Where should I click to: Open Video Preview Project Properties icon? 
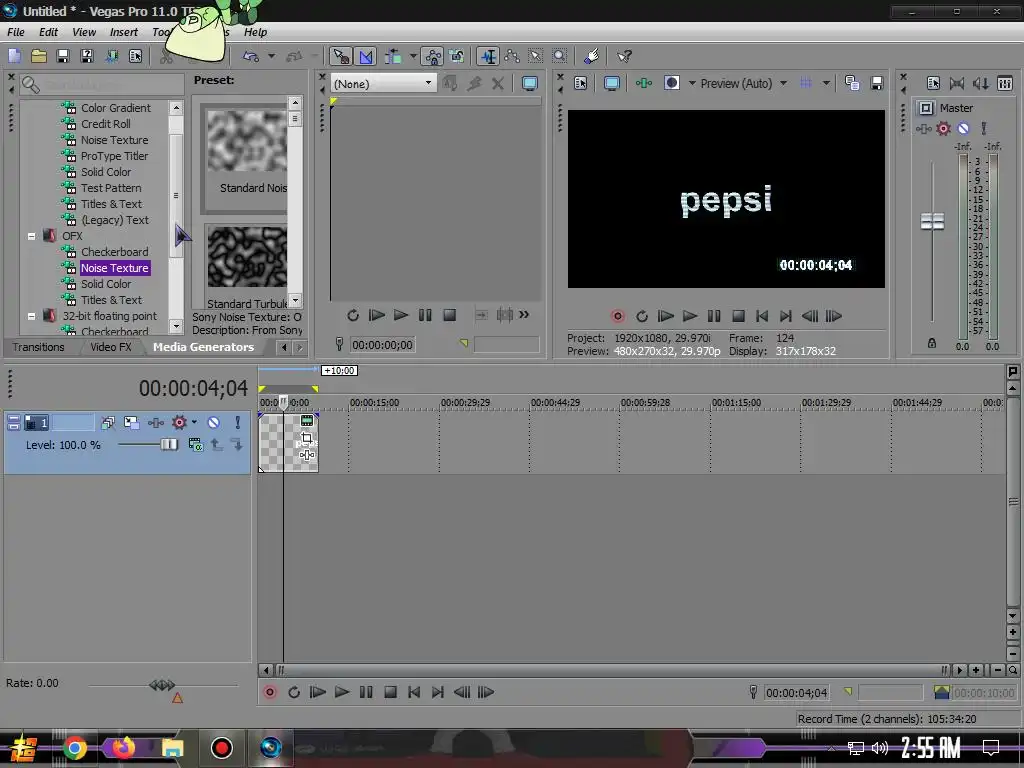pyautogui.click(x=581, y=83)
